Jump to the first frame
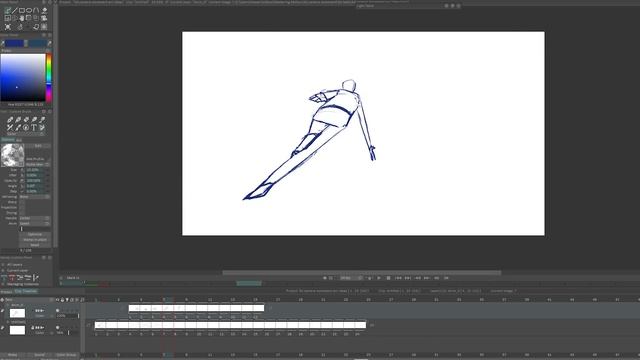The image size is (640, 360). click(398, 278)
